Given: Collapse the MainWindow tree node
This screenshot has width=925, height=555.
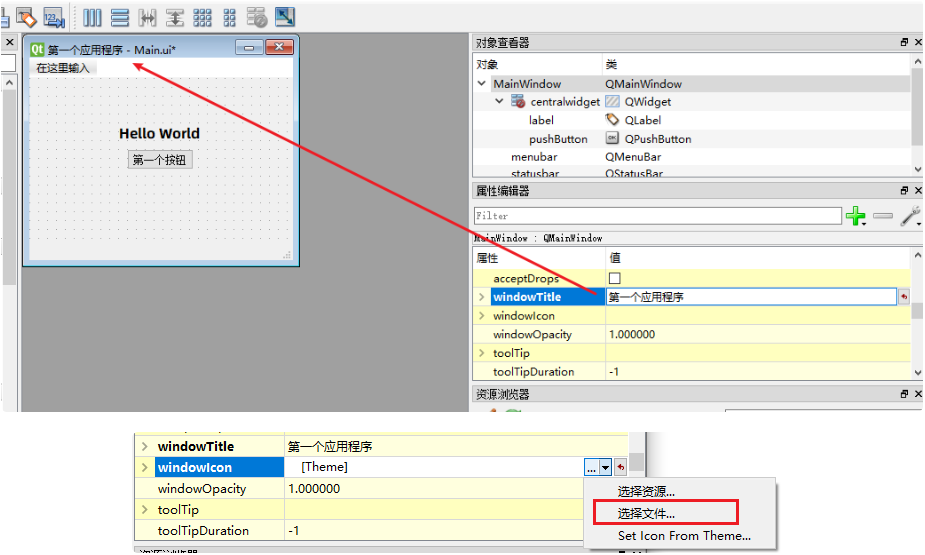Looking at the screenshot, I should 482,84.
